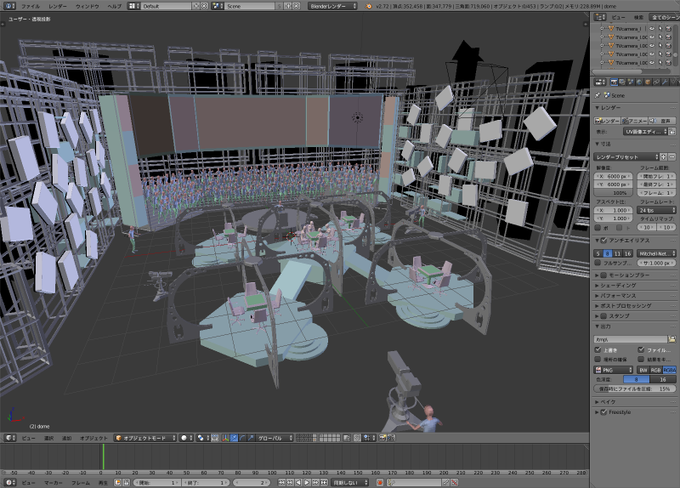The height and width of the screenshot is (488, 680).
Task: Open the screen layout Default selector
Action: [166, 6]
